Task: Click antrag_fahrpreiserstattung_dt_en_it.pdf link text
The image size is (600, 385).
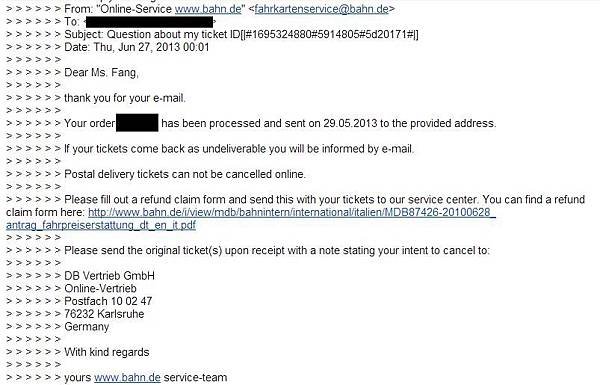Action: pos(101,225)
